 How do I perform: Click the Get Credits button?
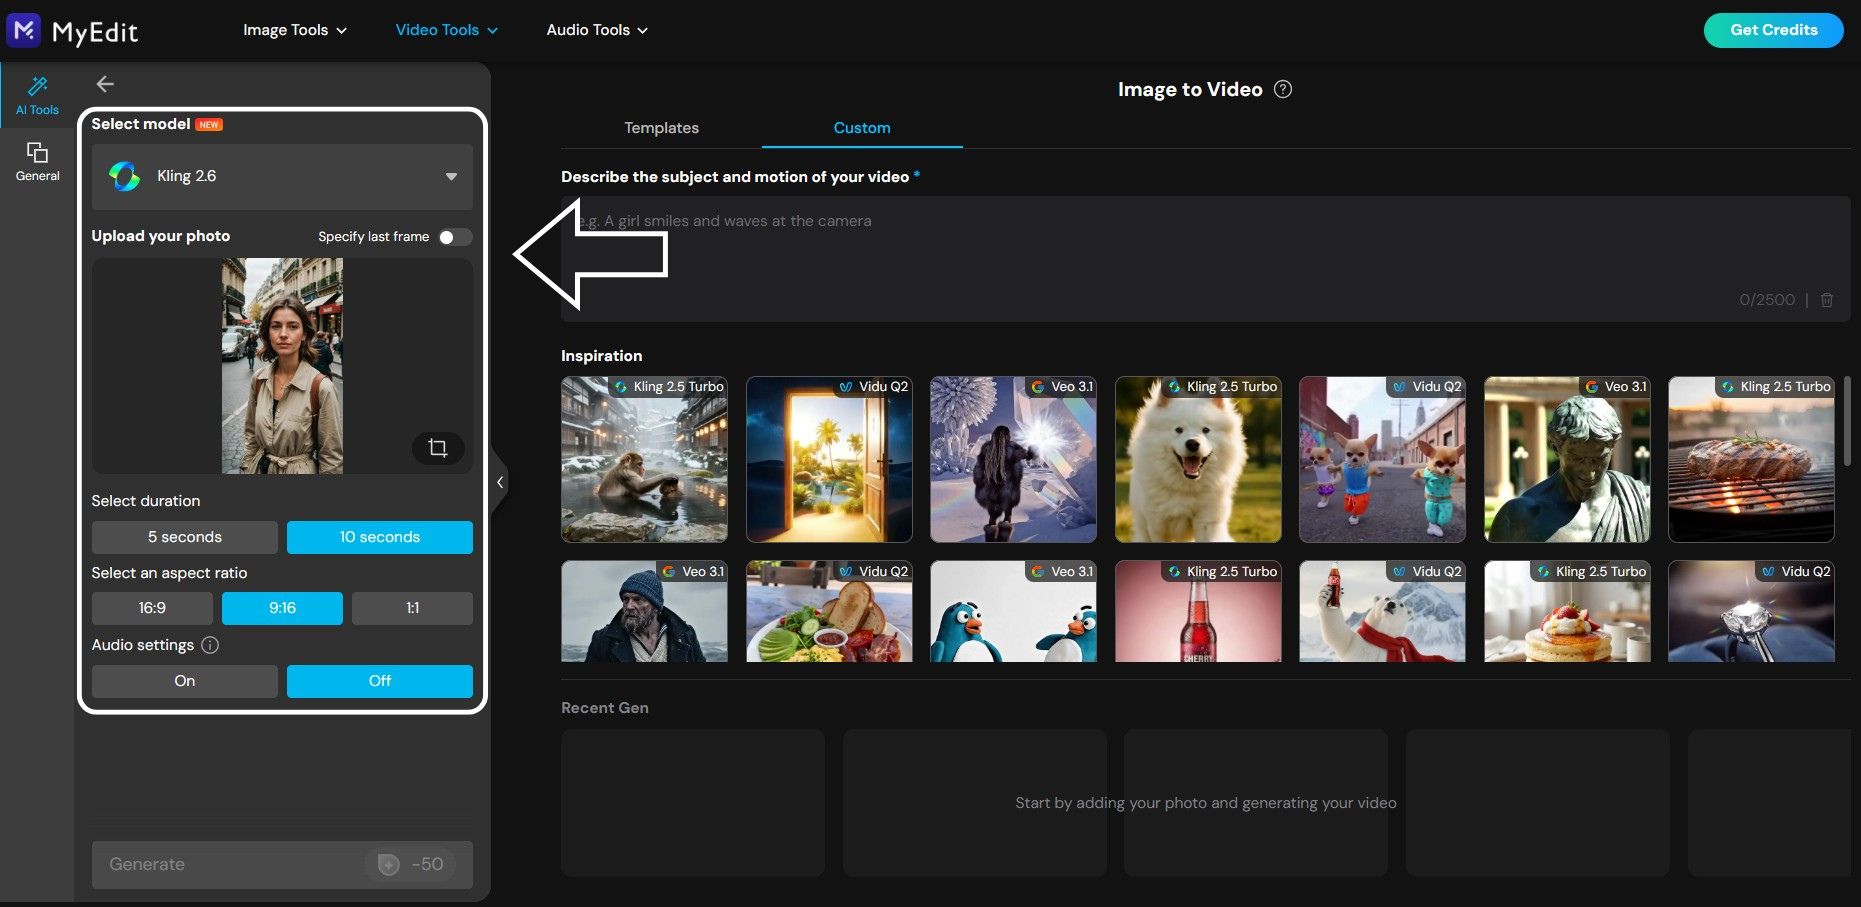(1773, 30)
